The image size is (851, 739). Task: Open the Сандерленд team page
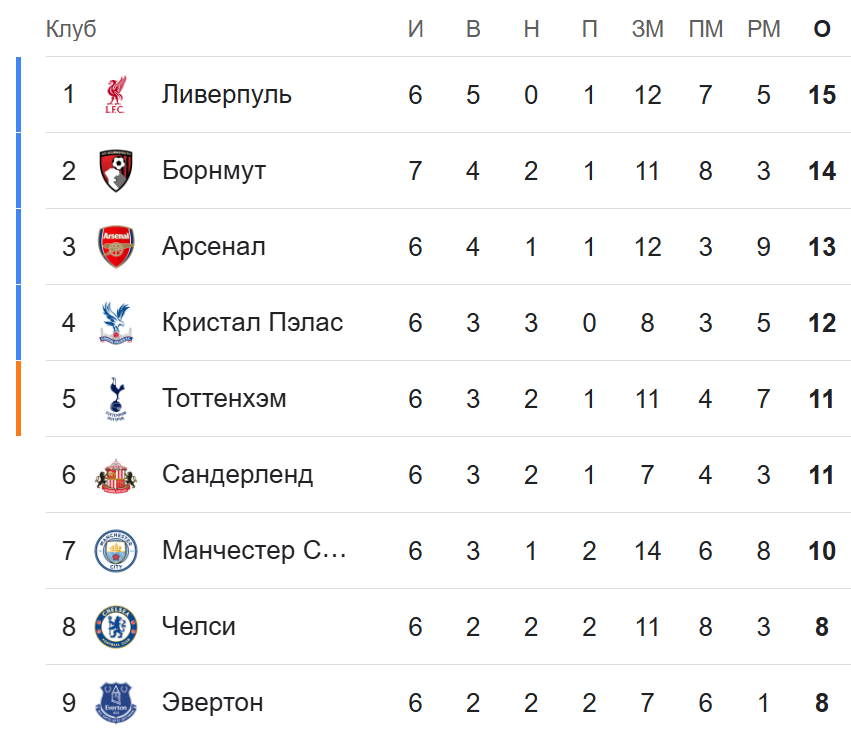coord(237,475)
